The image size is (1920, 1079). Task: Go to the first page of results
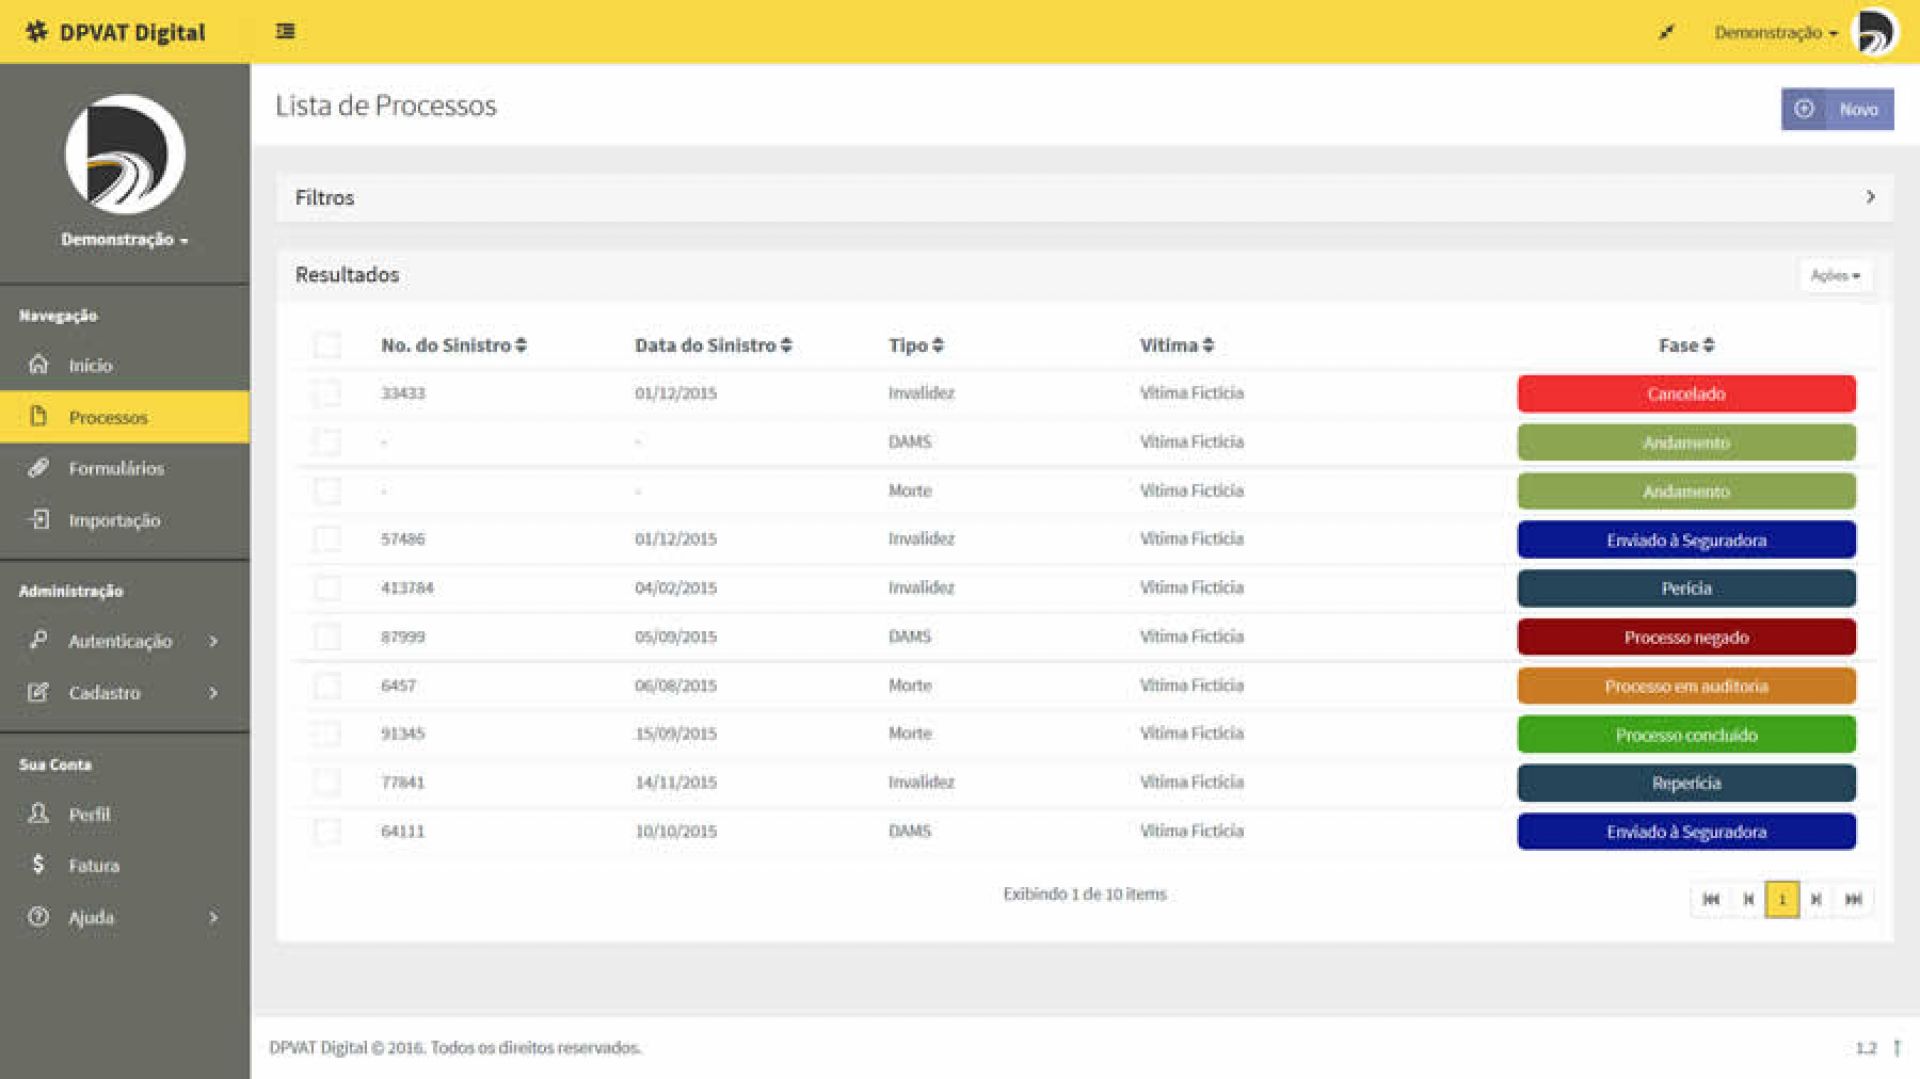click(x=1711, y=899)
